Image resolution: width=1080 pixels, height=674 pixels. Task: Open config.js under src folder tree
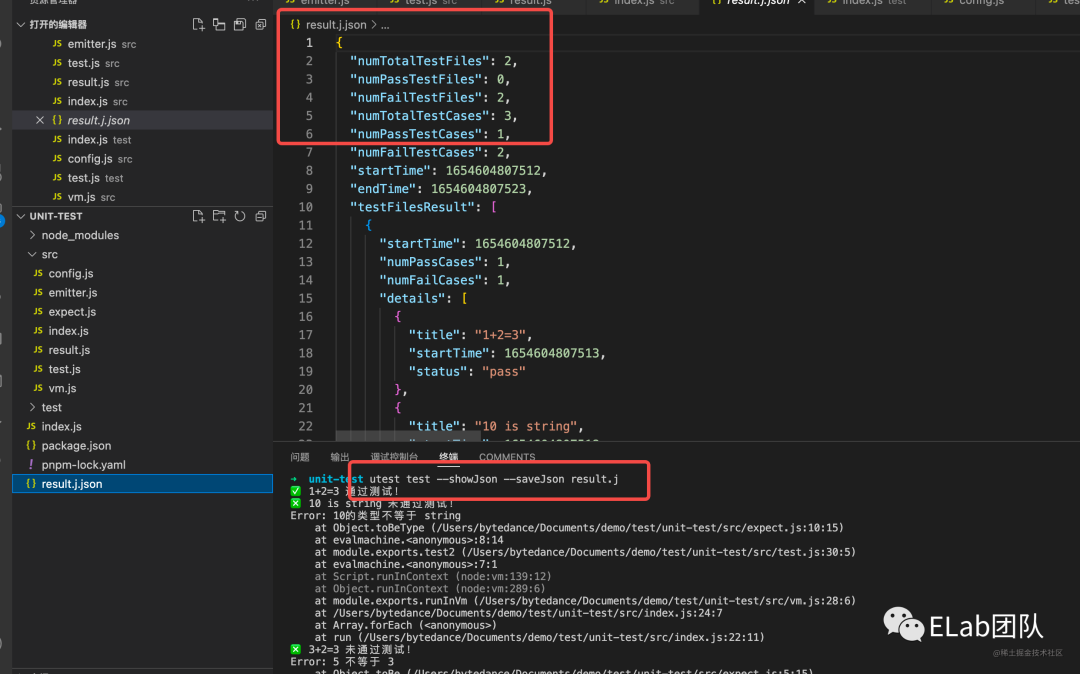[143, 274]
